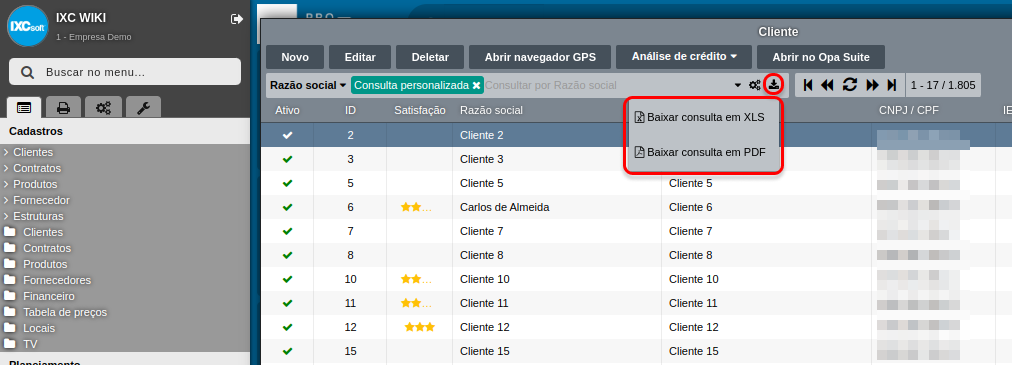Screen dimensions: 1012x365
Task: Refresh the client list
Action: pos(850,84)
